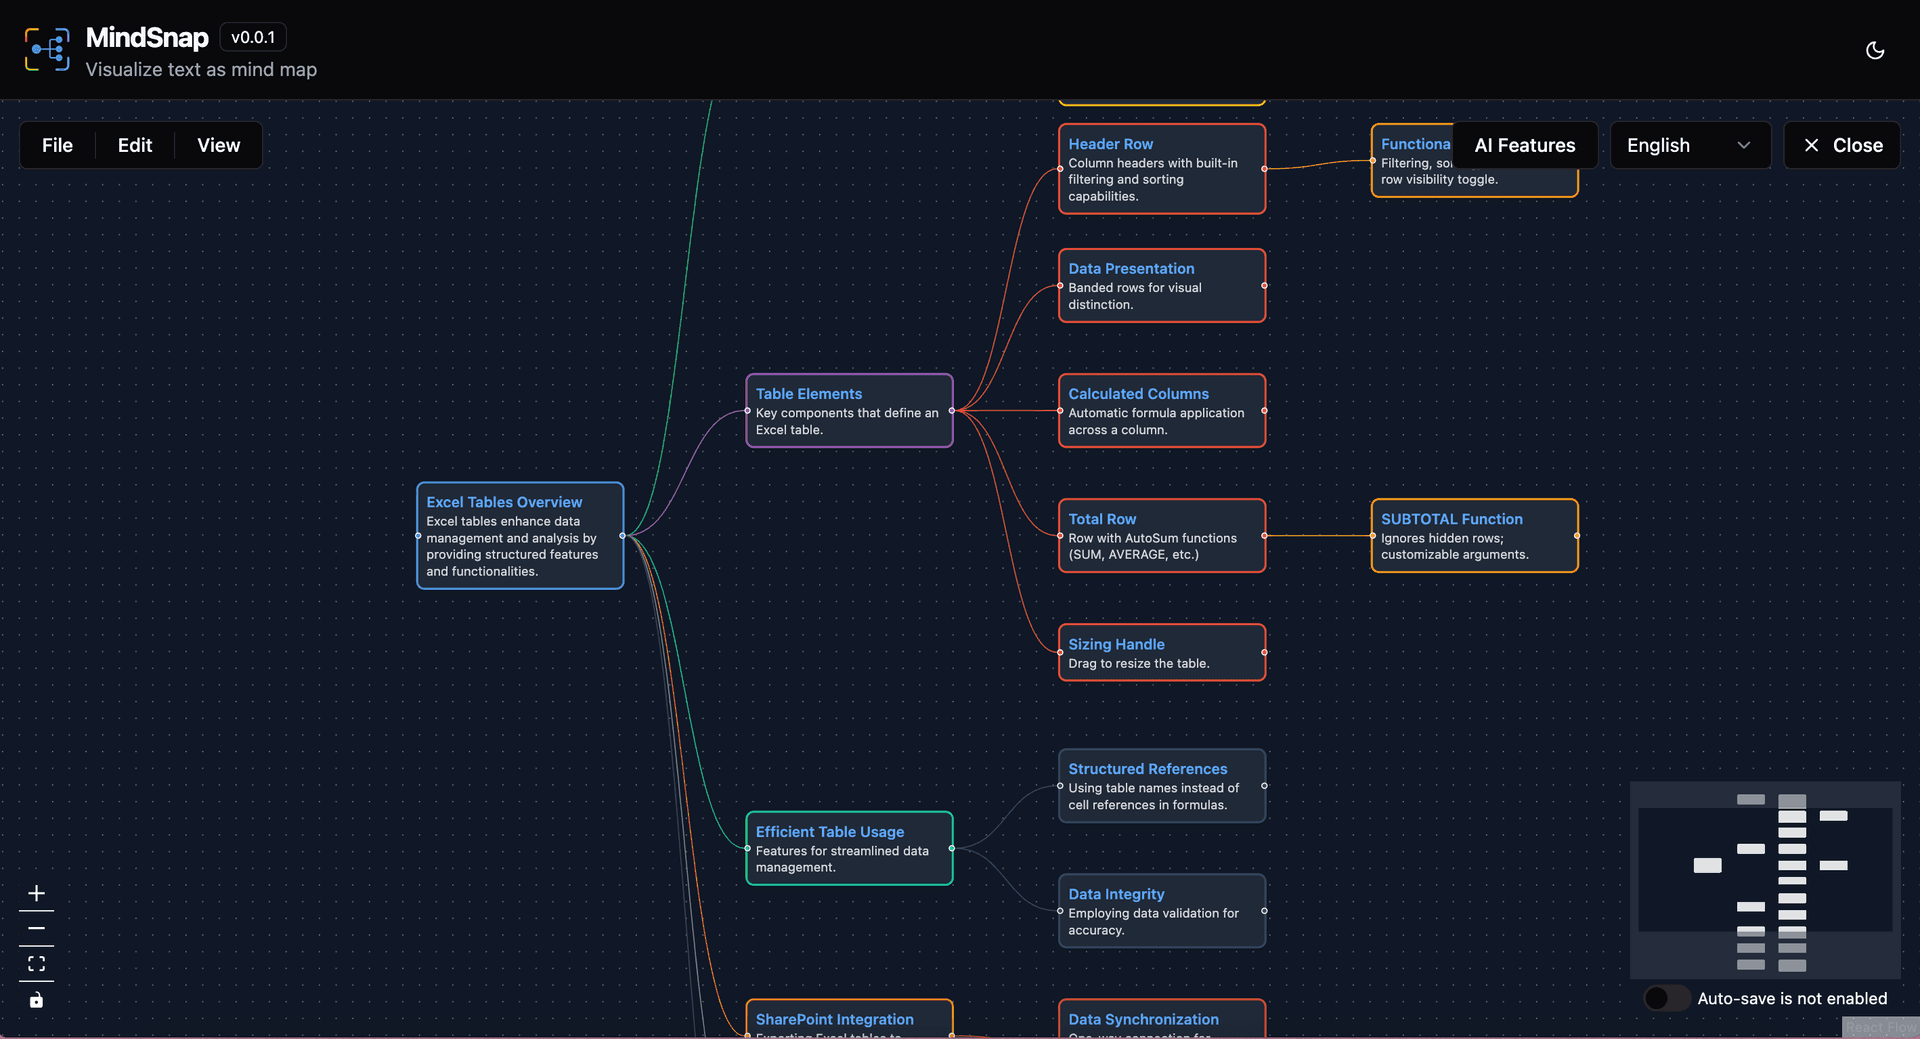The width and height of the screenshot is (1920, 1039).
Task: Select the Excel Tables Overview node
Action: coord(520,536)
